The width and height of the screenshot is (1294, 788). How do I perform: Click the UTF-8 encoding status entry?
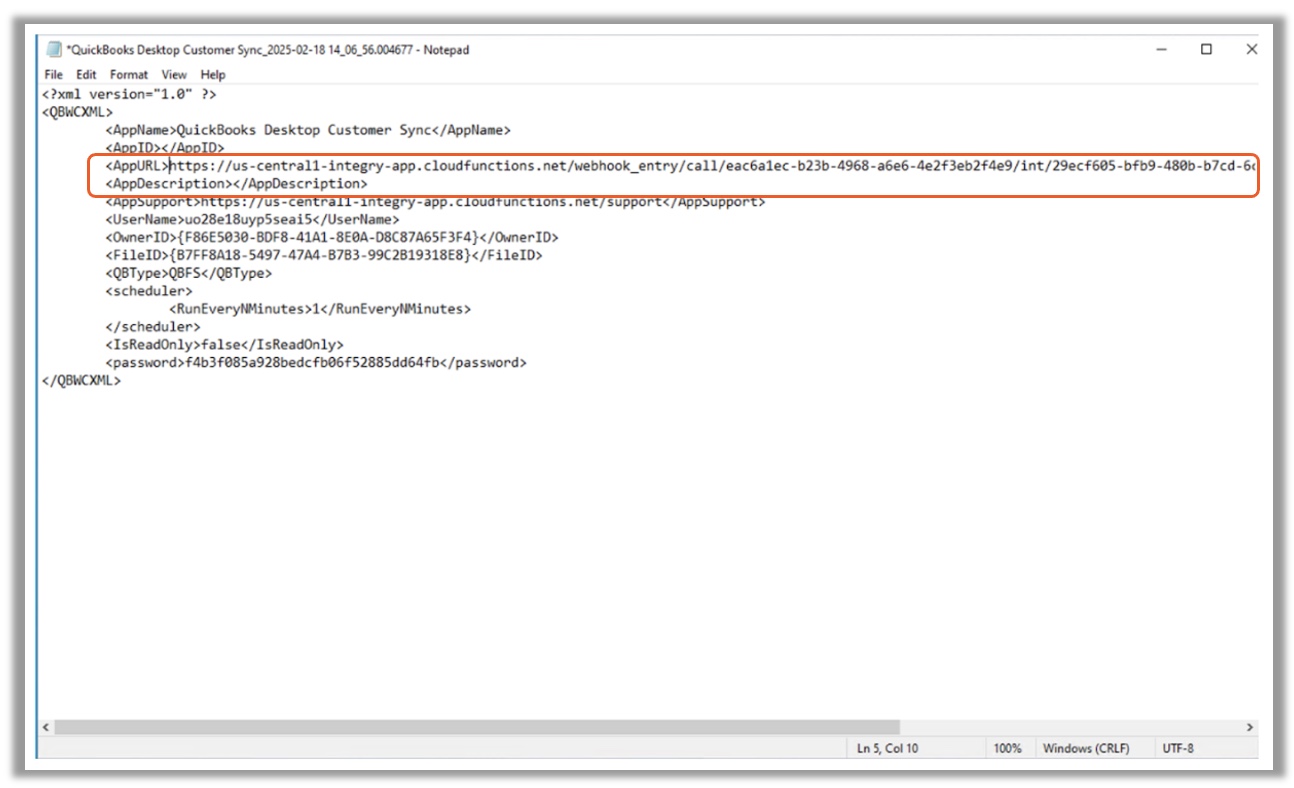1177,748
